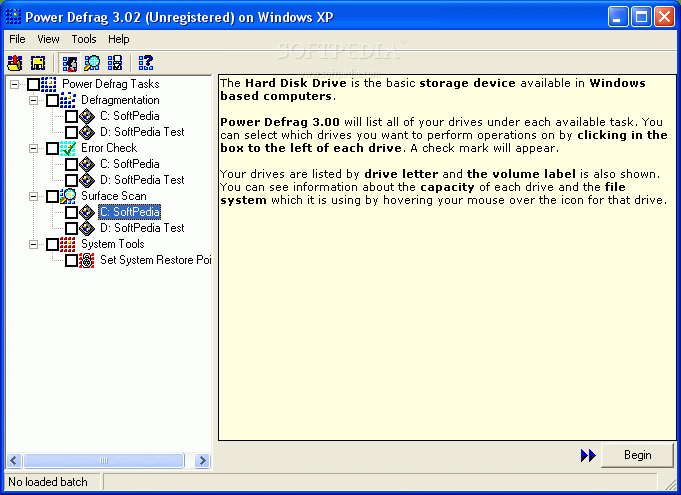This screenshot has height=495, width=681.
Task: Check Surface Scan box for C: SoftPedia
Action: 72,212
